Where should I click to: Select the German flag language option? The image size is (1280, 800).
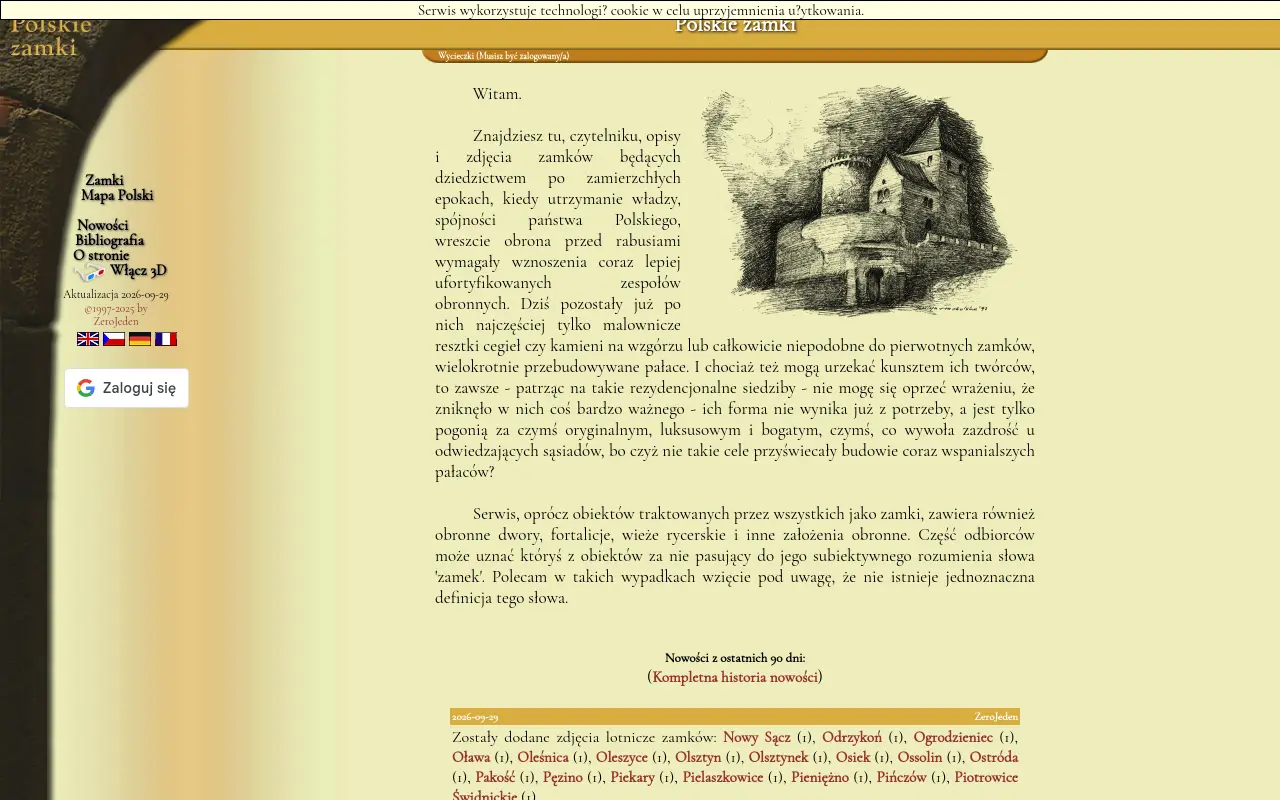pyautogui.click(x=140, y=339)
